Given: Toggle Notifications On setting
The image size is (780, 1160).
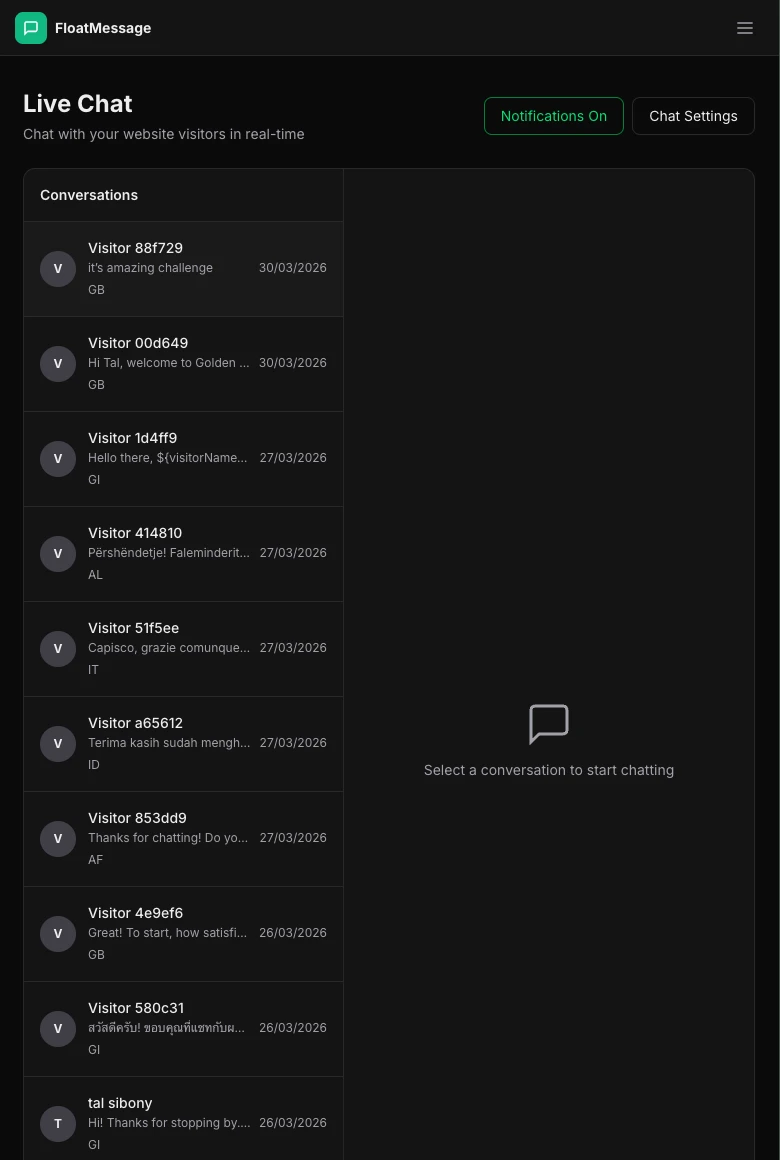Looking at the screenshot, I should (x=553, y=116).
